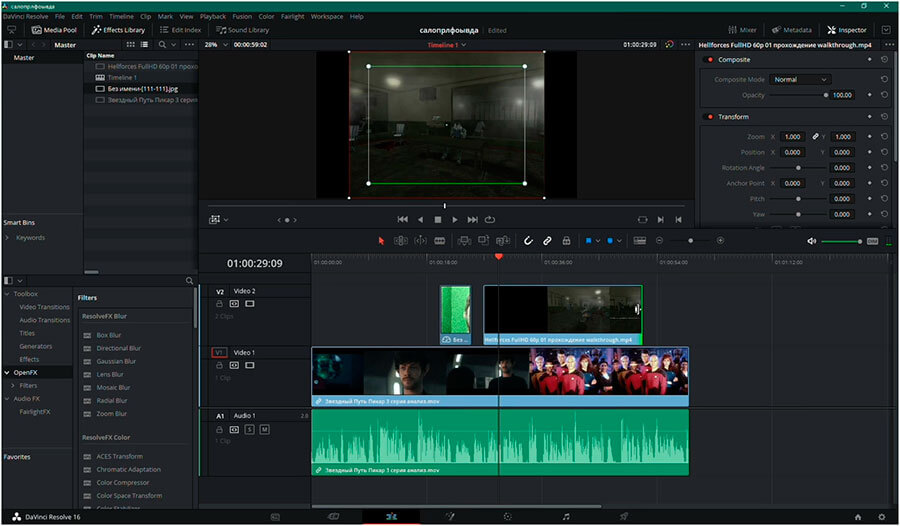Open the Effects Library panel
The width and height of the screenshot is (900, 526).
click(x=118, y=30)
